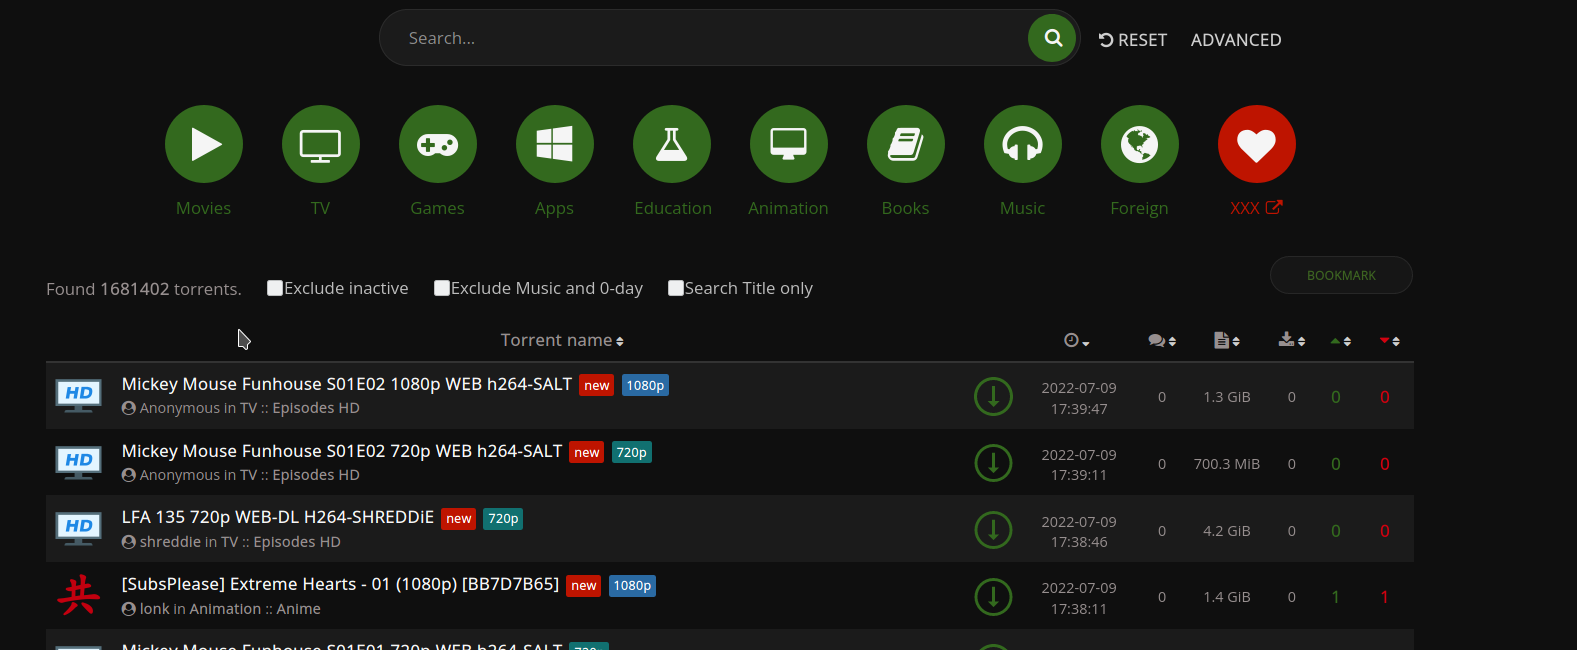Enable Search Title only checkbox
Image resolution: width=1577 pixels, height=650 pixels.
[676, 288]
